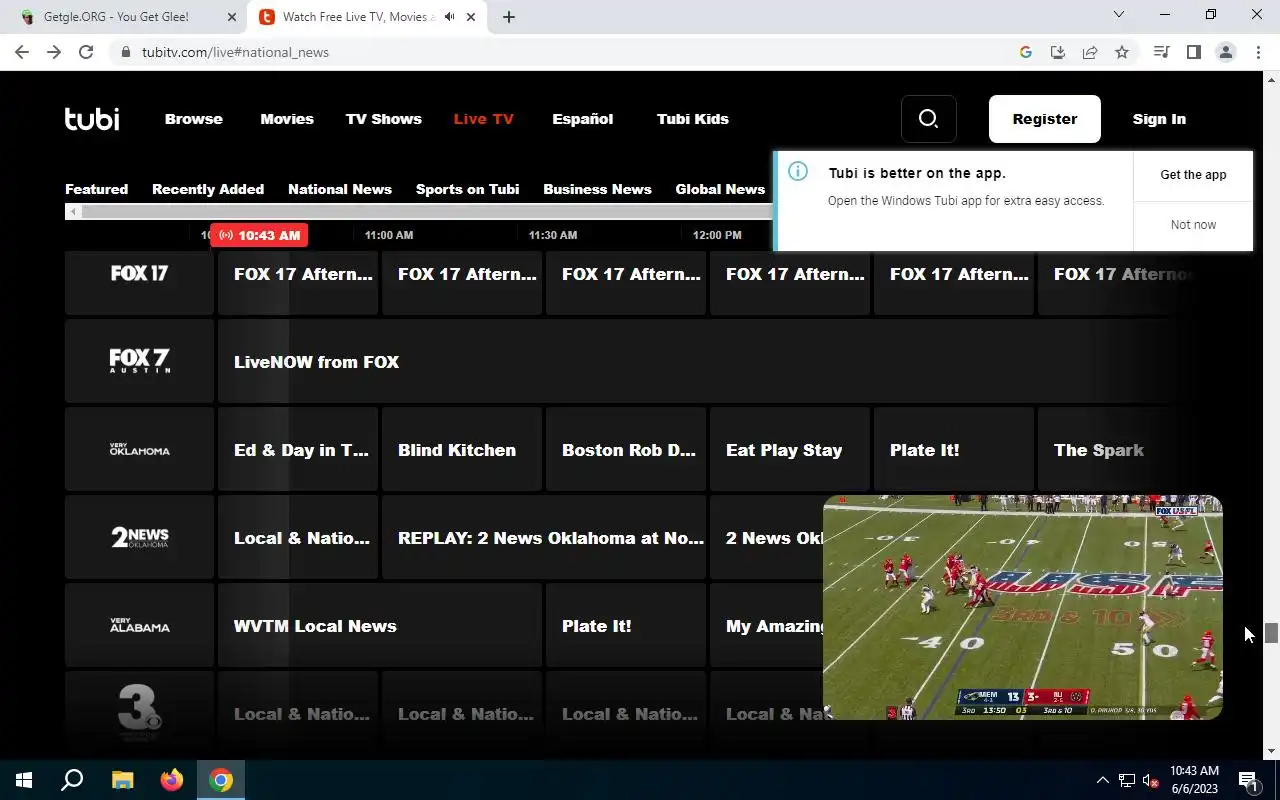Close the Getgle.ORG tab

pyautogui.click(x=232, y=17)
